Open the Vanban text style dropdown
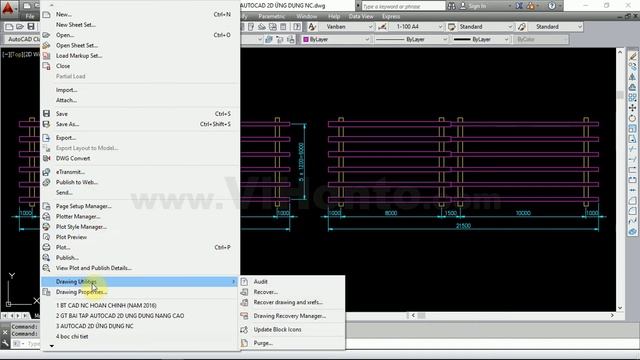 click(x=371, y=27)
